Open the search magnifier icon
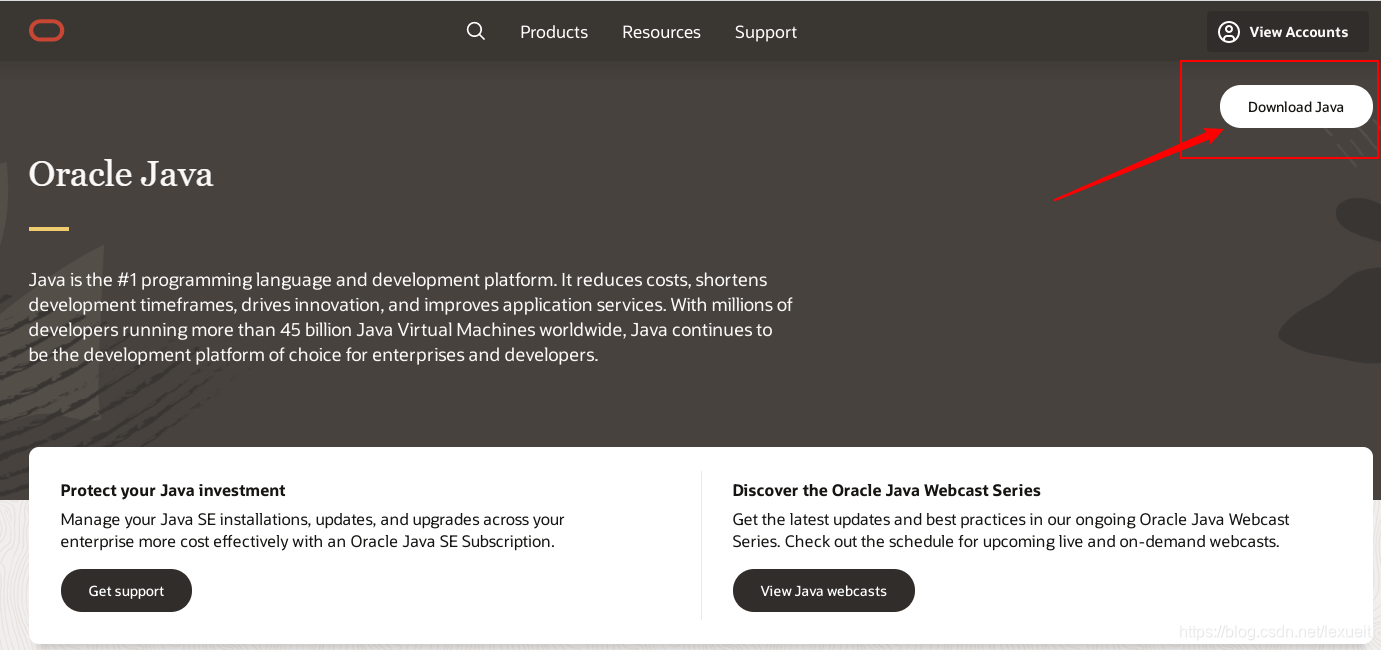 point(476,31)
